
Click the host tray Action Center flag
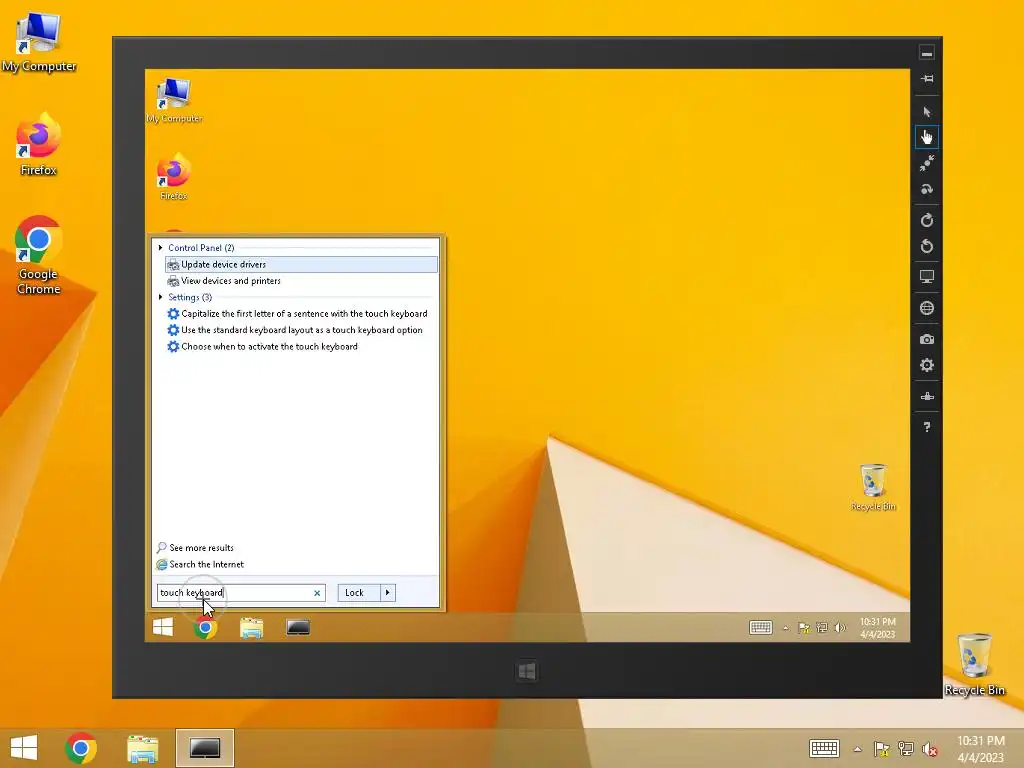pyautogui.click(x=882, y=749)
